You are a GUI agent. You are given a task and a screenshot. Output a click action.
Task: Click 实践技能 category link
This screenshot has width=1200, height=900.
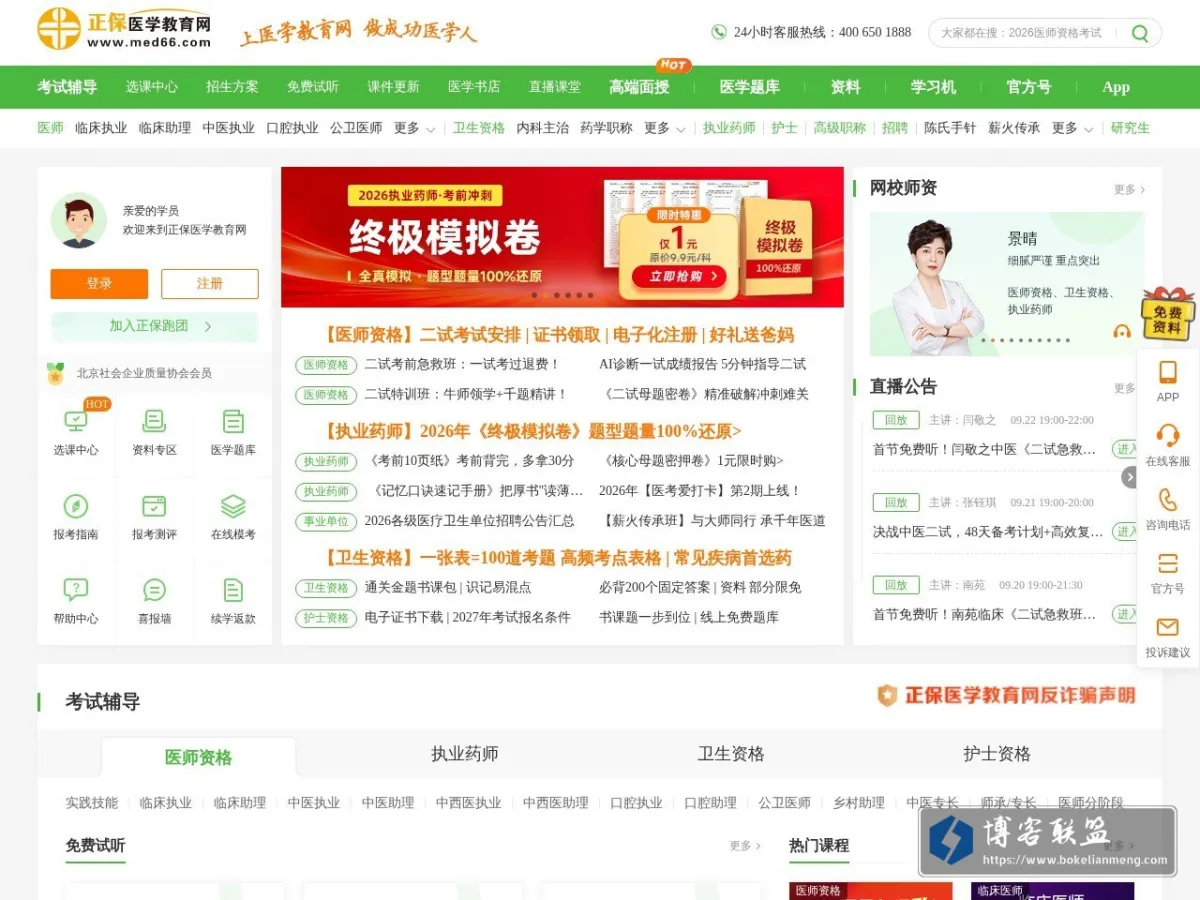pyautogui.click(x=92, y=803)
